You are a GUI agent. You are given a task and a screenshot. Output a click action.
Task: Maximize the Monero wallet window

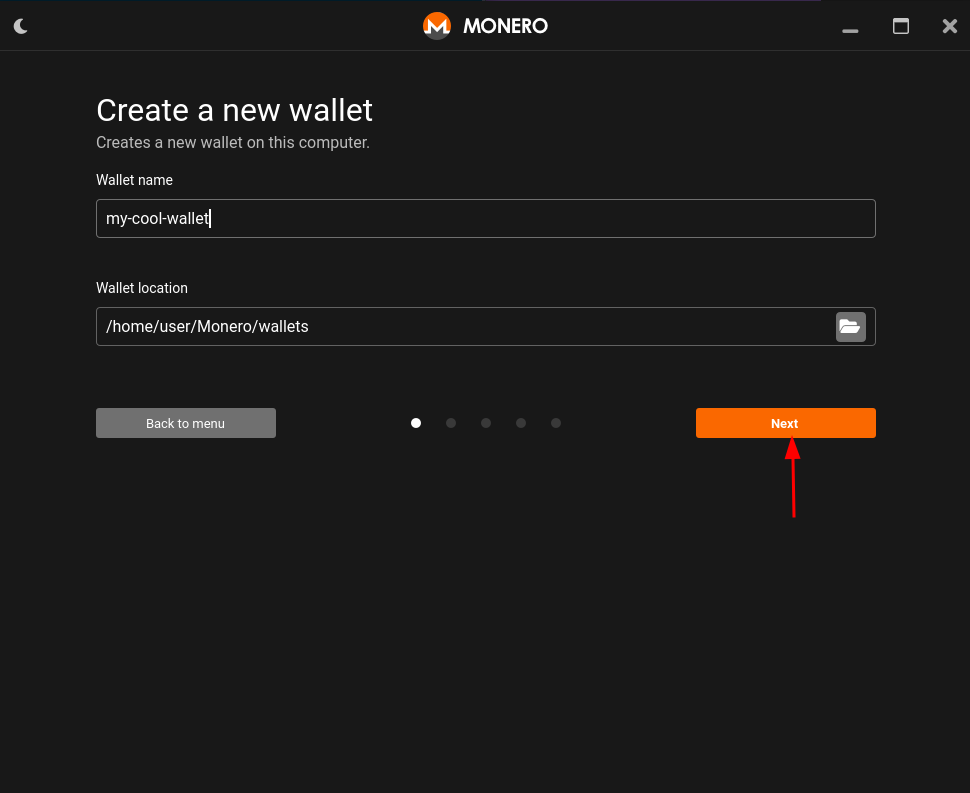point(901,26)
